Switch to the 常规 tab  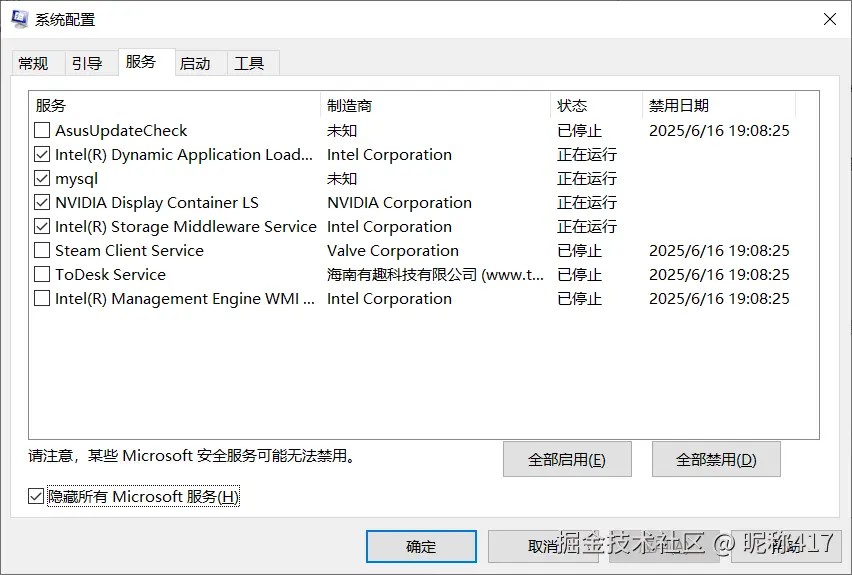33,63
